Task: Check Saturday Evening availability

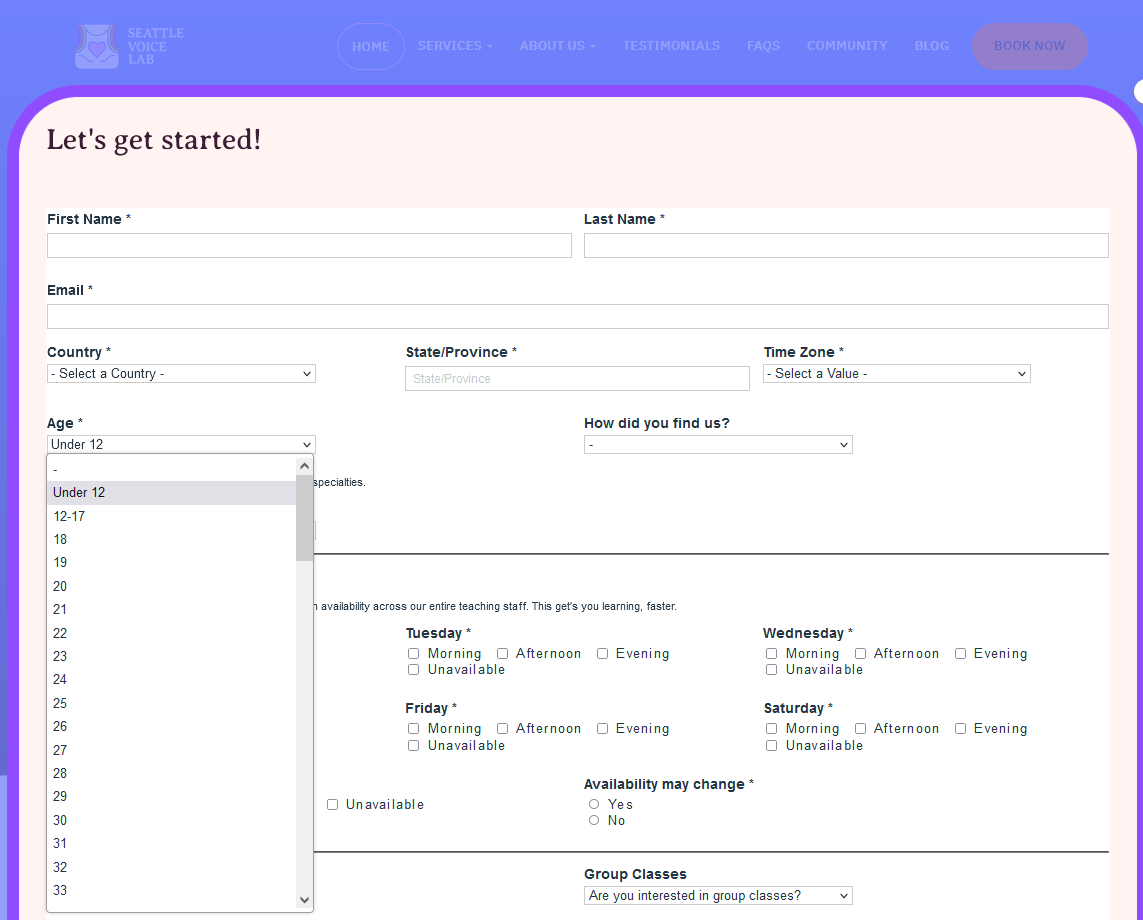Action: pos(960,729)
